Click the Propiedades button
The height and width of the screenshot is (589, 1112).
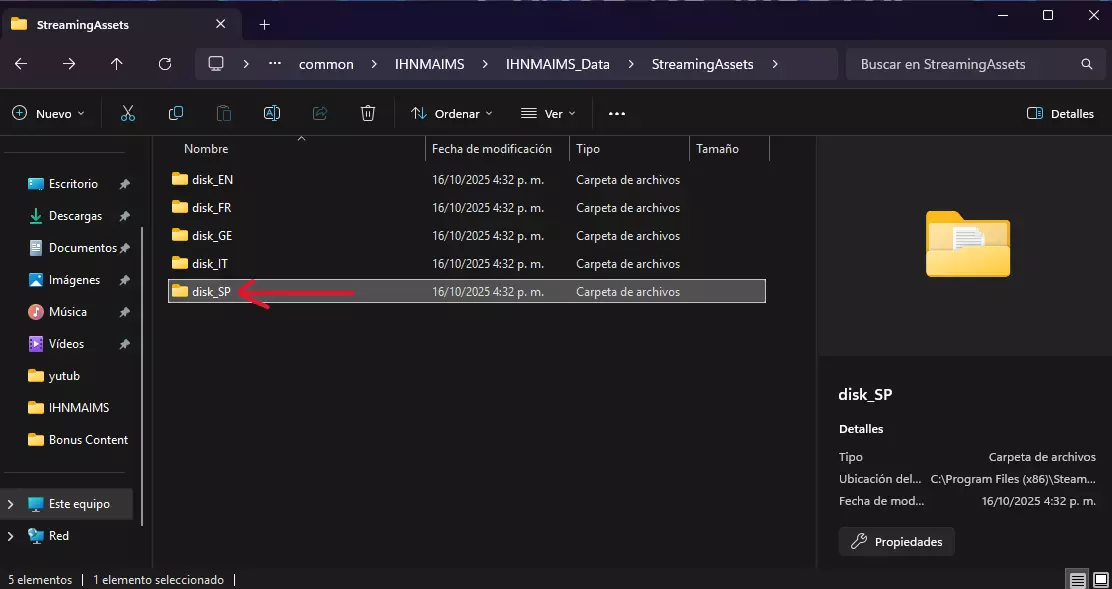[897, 542]
